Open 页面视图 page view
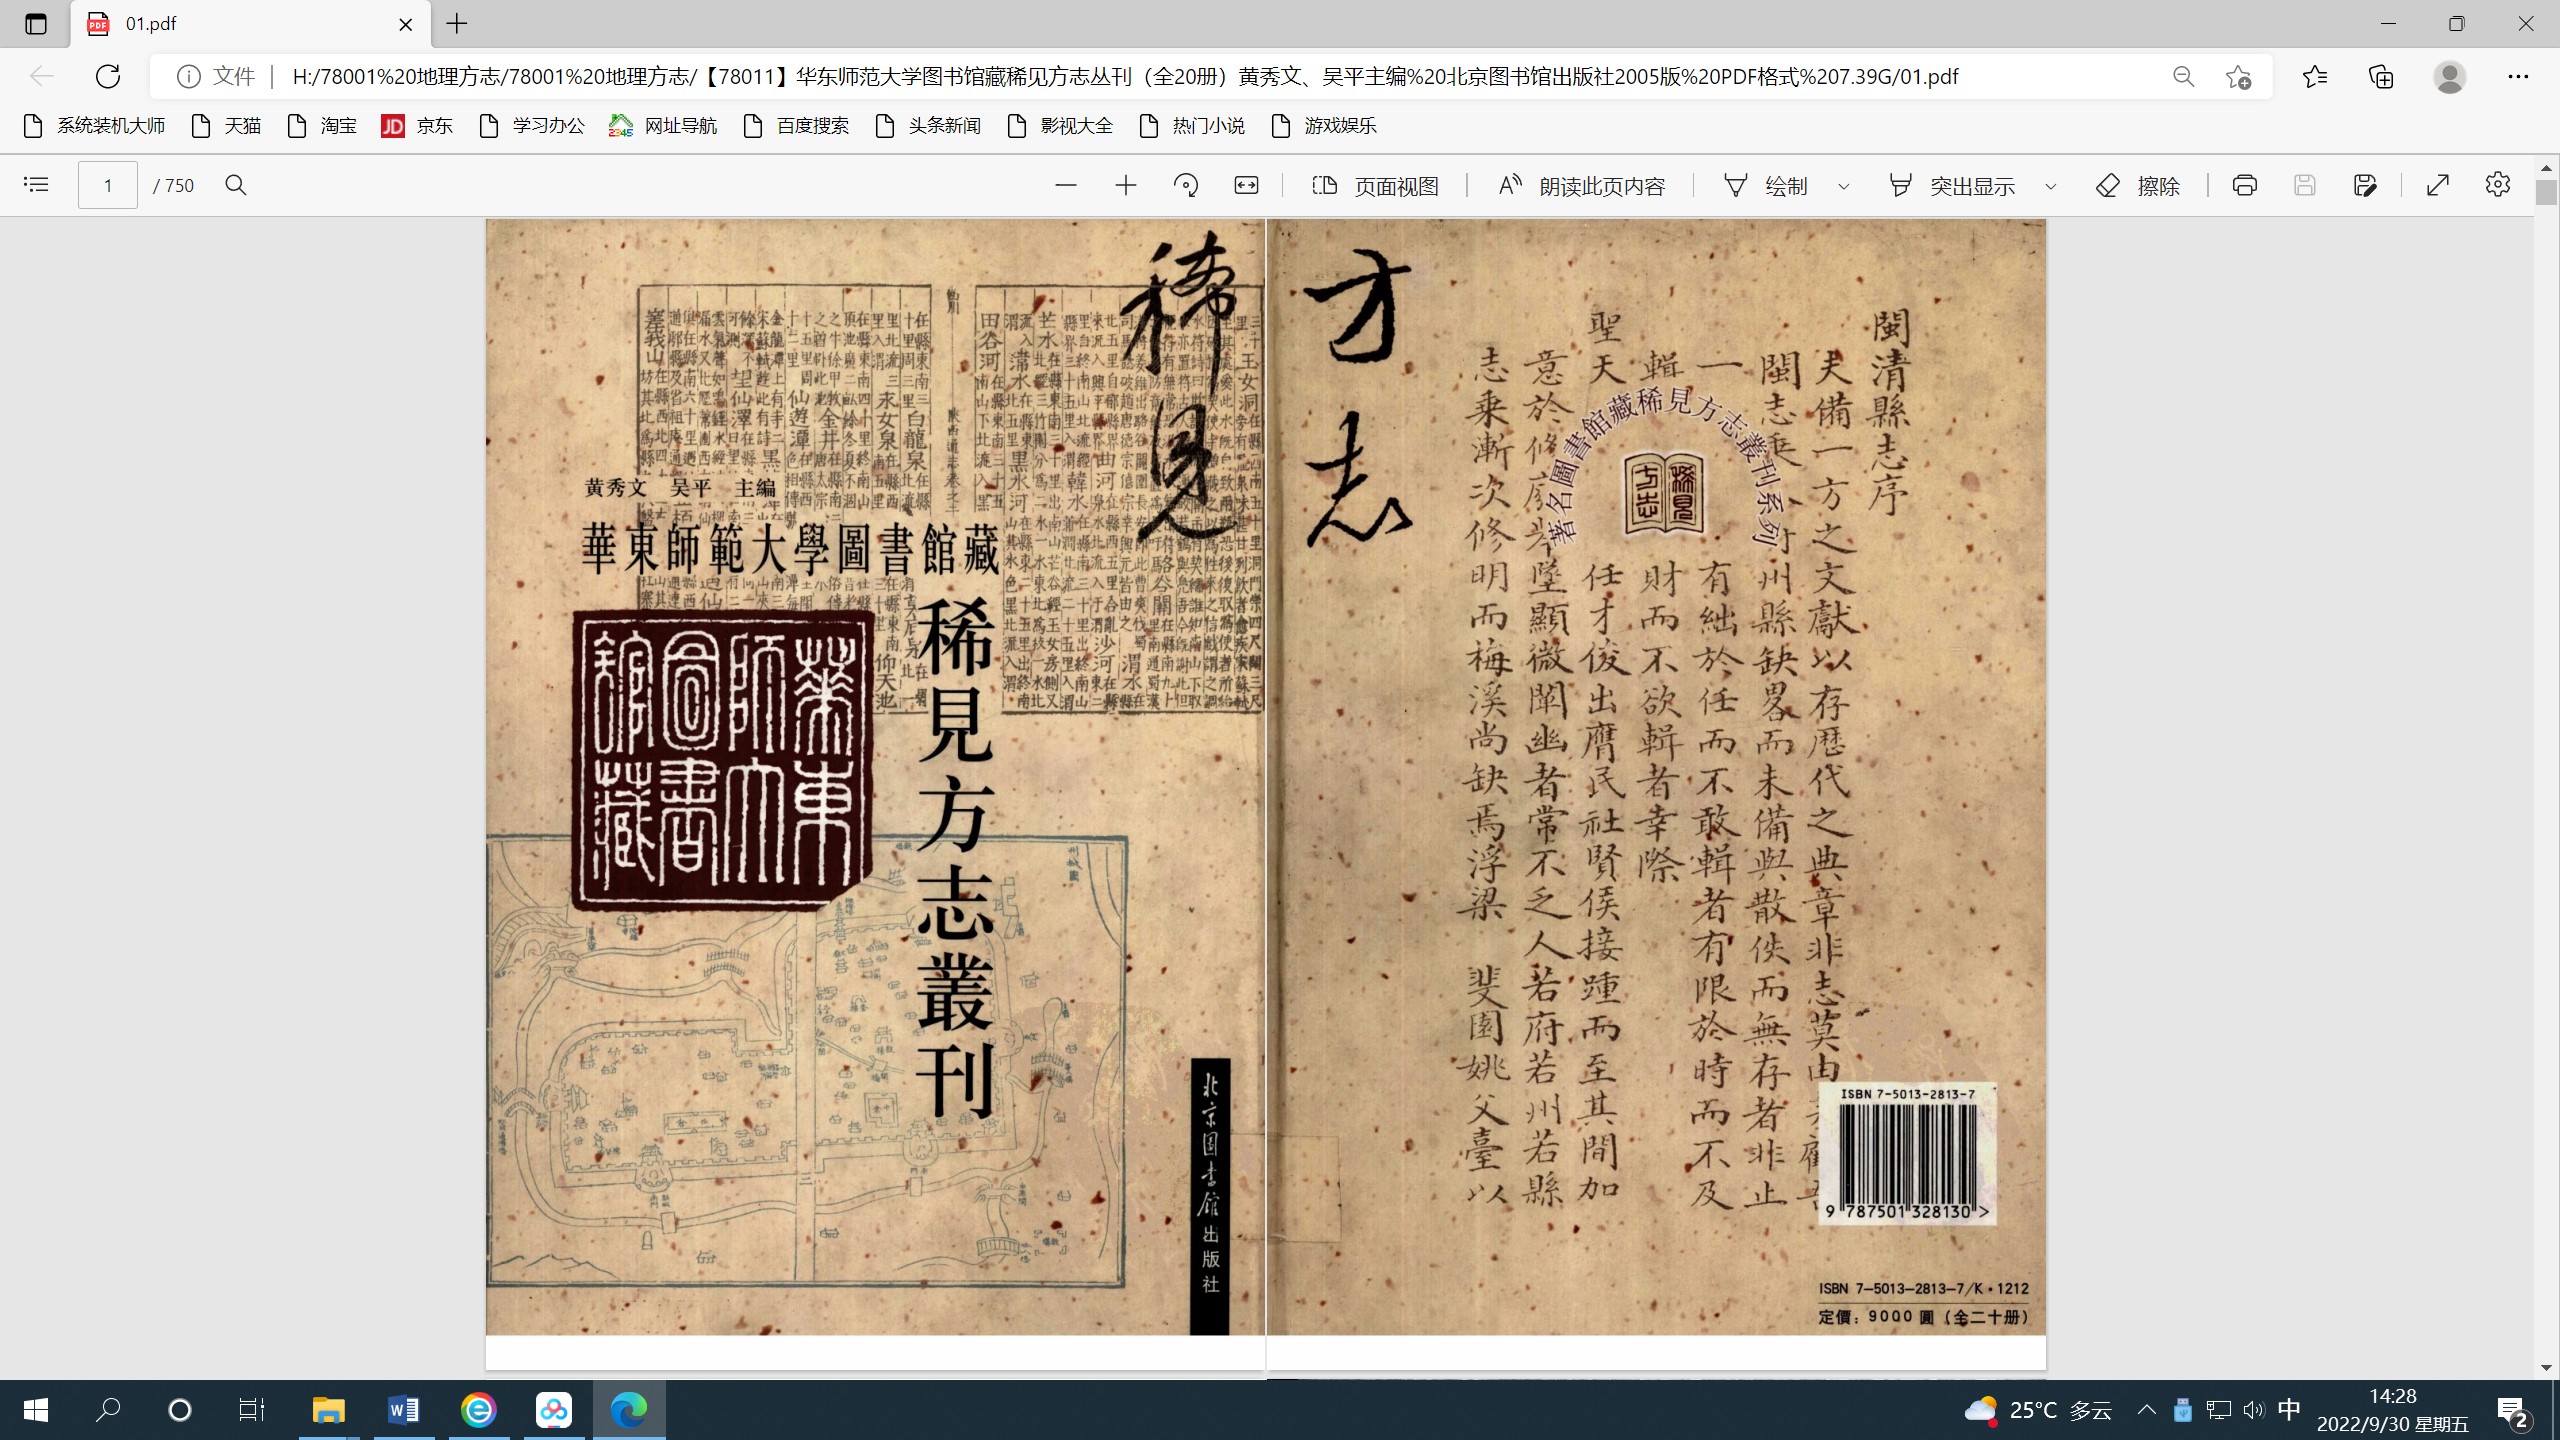Image resolution: width=2560 pixels, height=1440 pixels. coord(1375,186)
